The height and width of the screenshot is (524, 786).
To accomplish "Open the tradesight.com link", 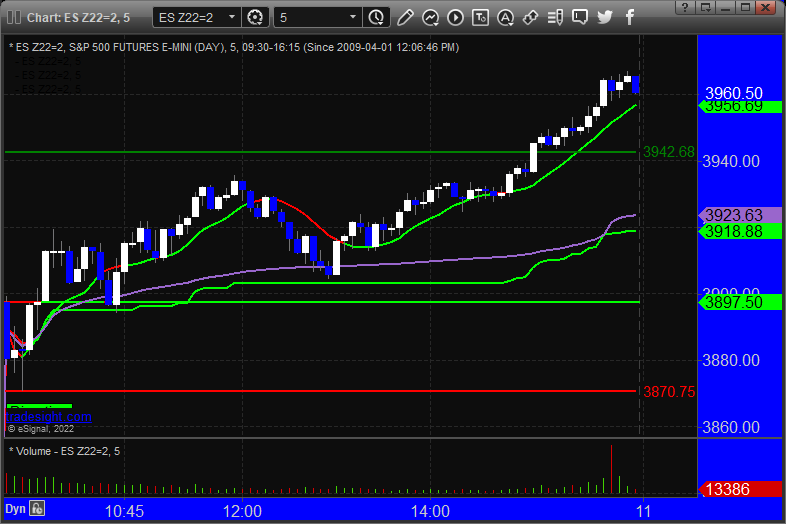I will click(48, 417).
